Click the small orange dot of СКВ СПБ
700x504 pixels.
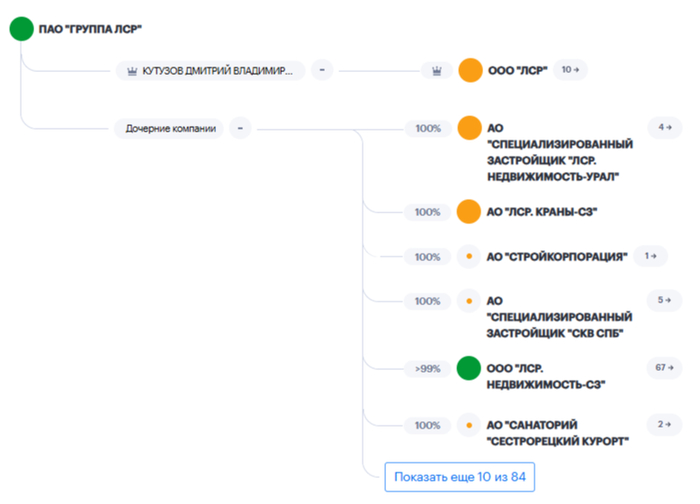coord(469,300)
